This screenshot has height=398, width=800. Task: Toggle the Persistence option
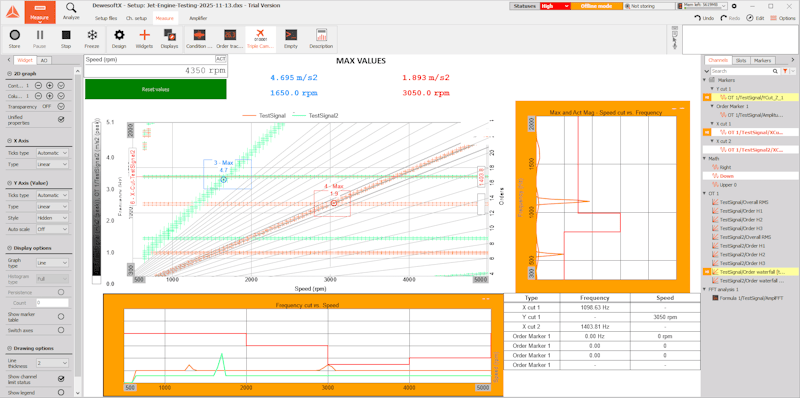(x=61, y=292)
